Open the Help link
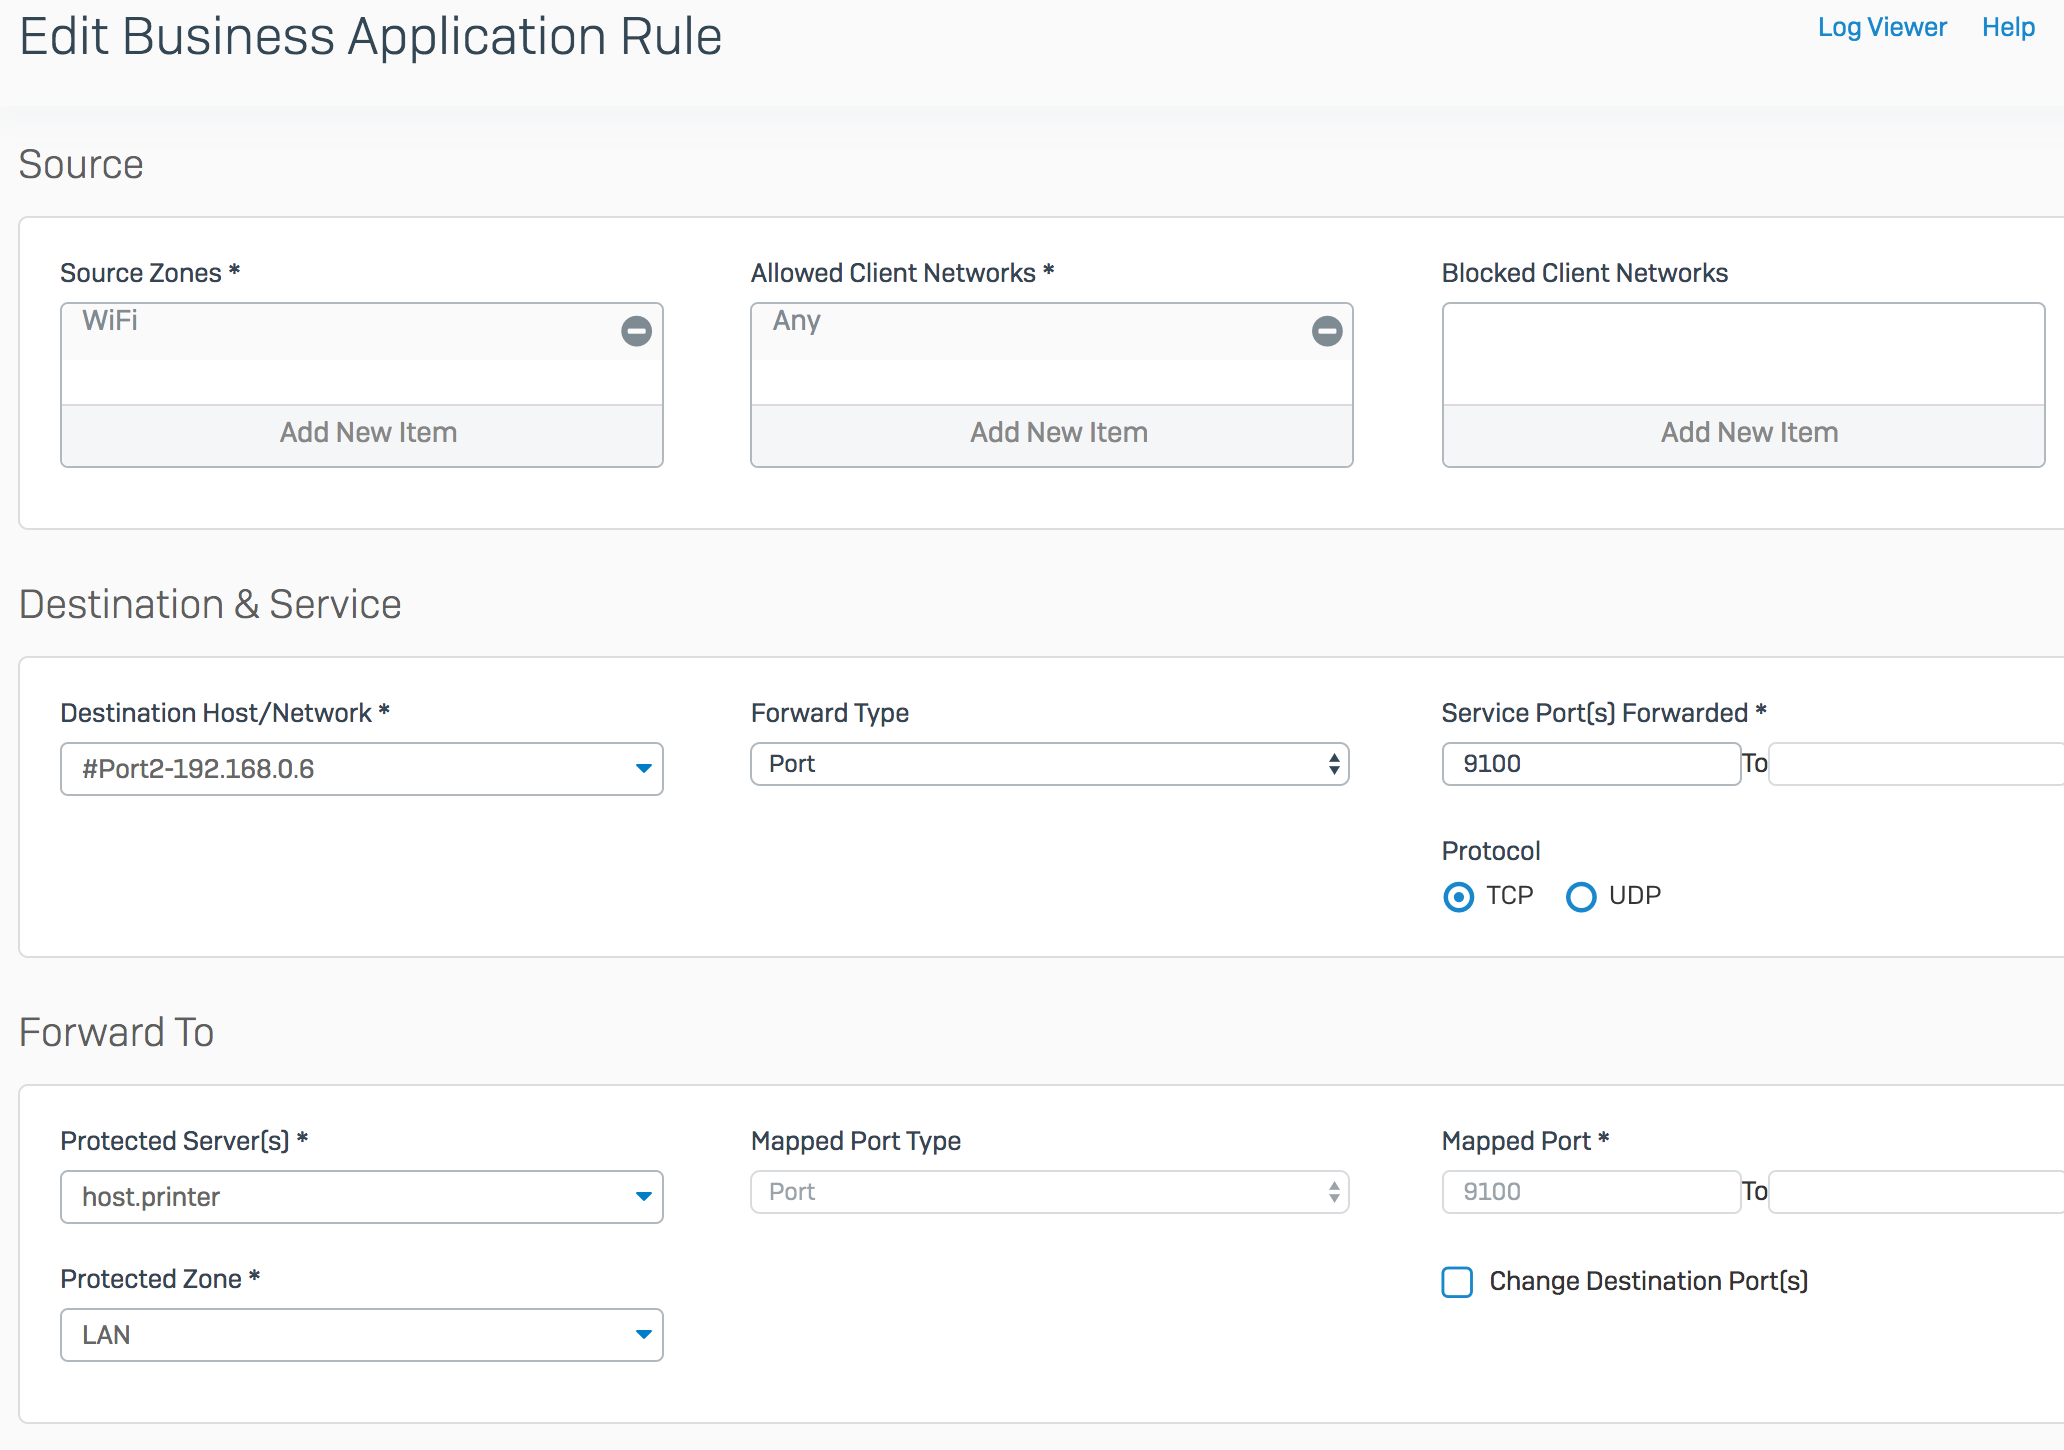 (2008, 27)
